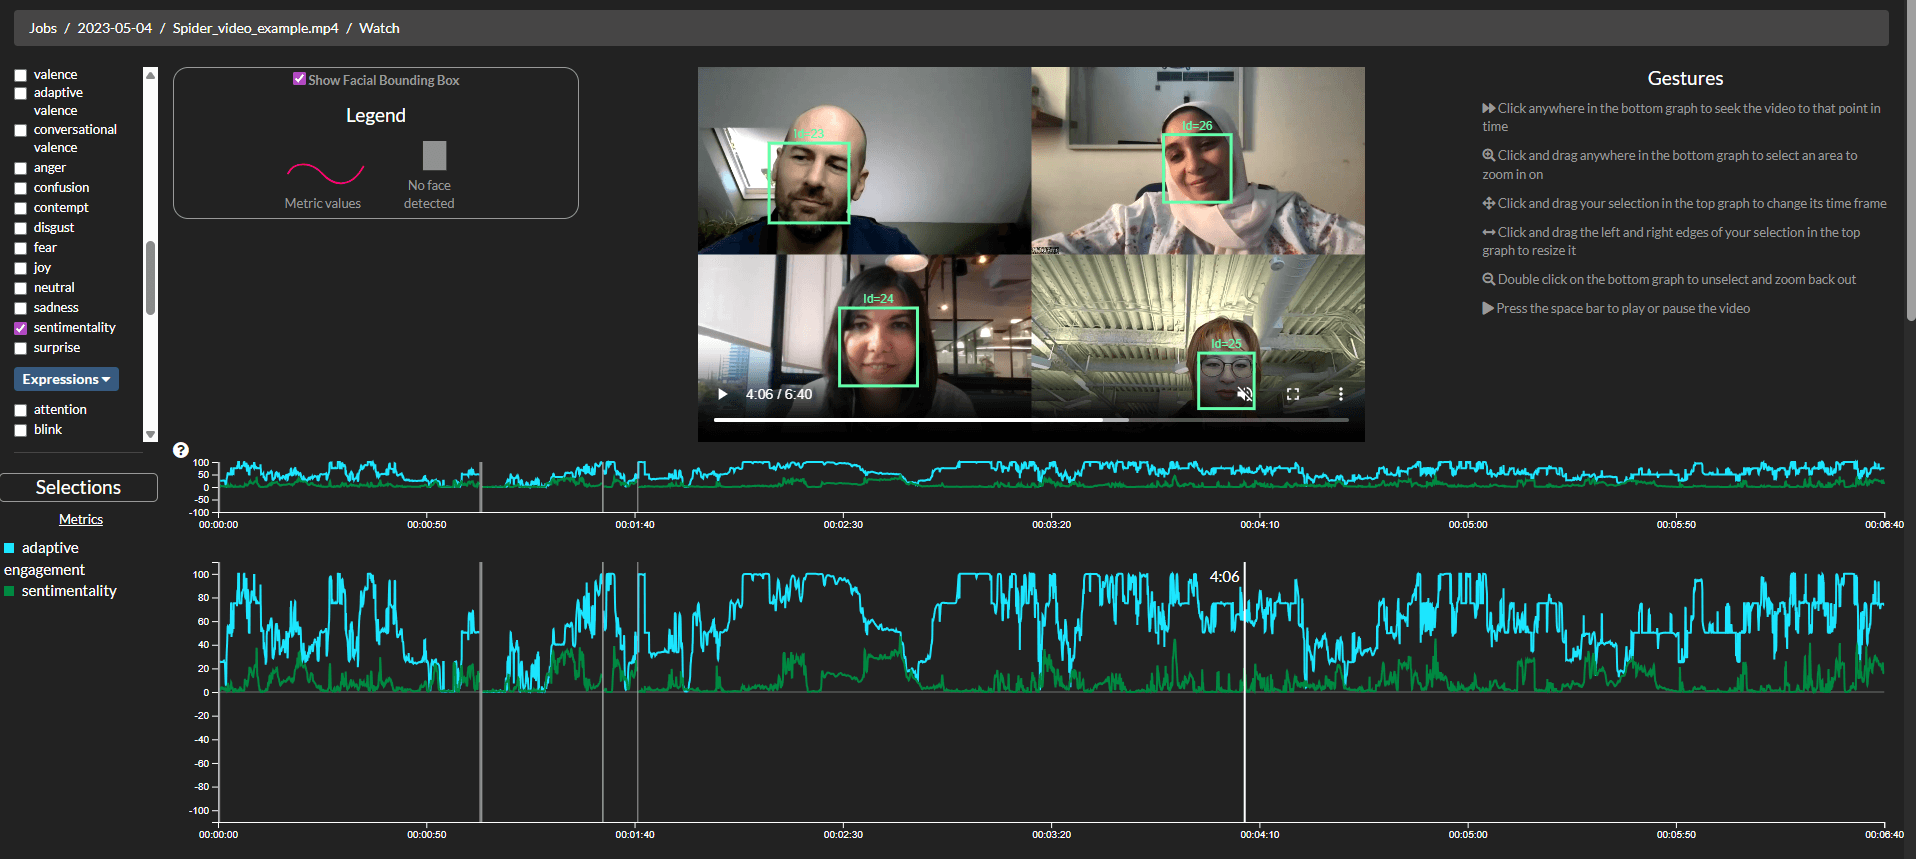Click the No face detected gray swatch
1916x859 pixels.
click(x=434, y=155)
